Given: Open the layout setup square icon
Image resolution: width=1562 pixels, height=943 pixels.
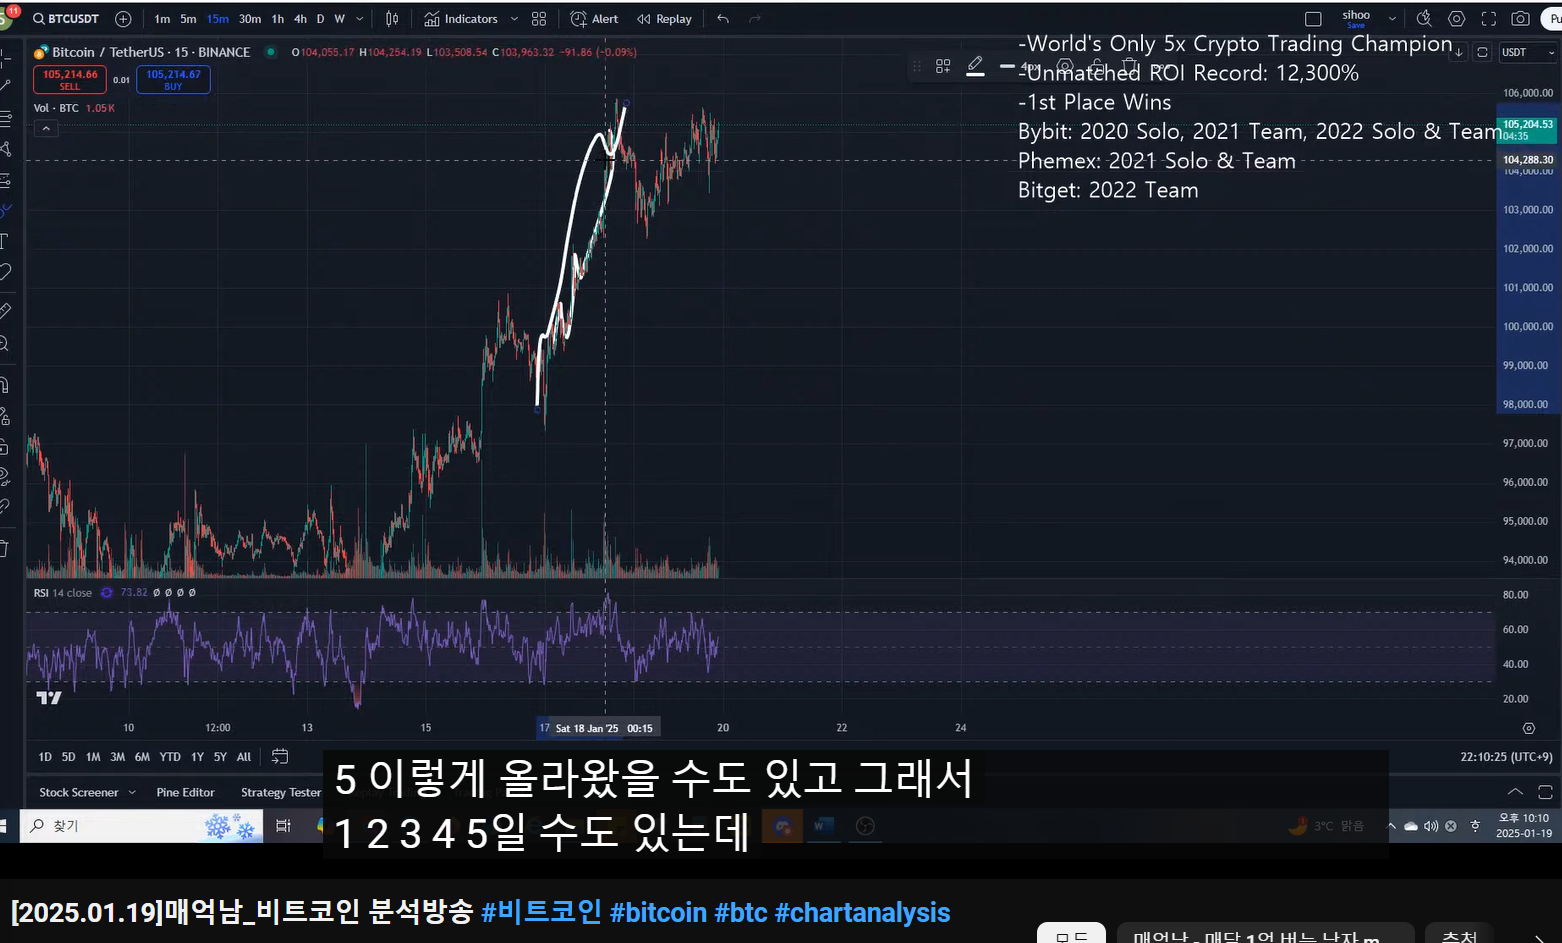Looking at the screenshot, I should click(x=1314, y=19).
